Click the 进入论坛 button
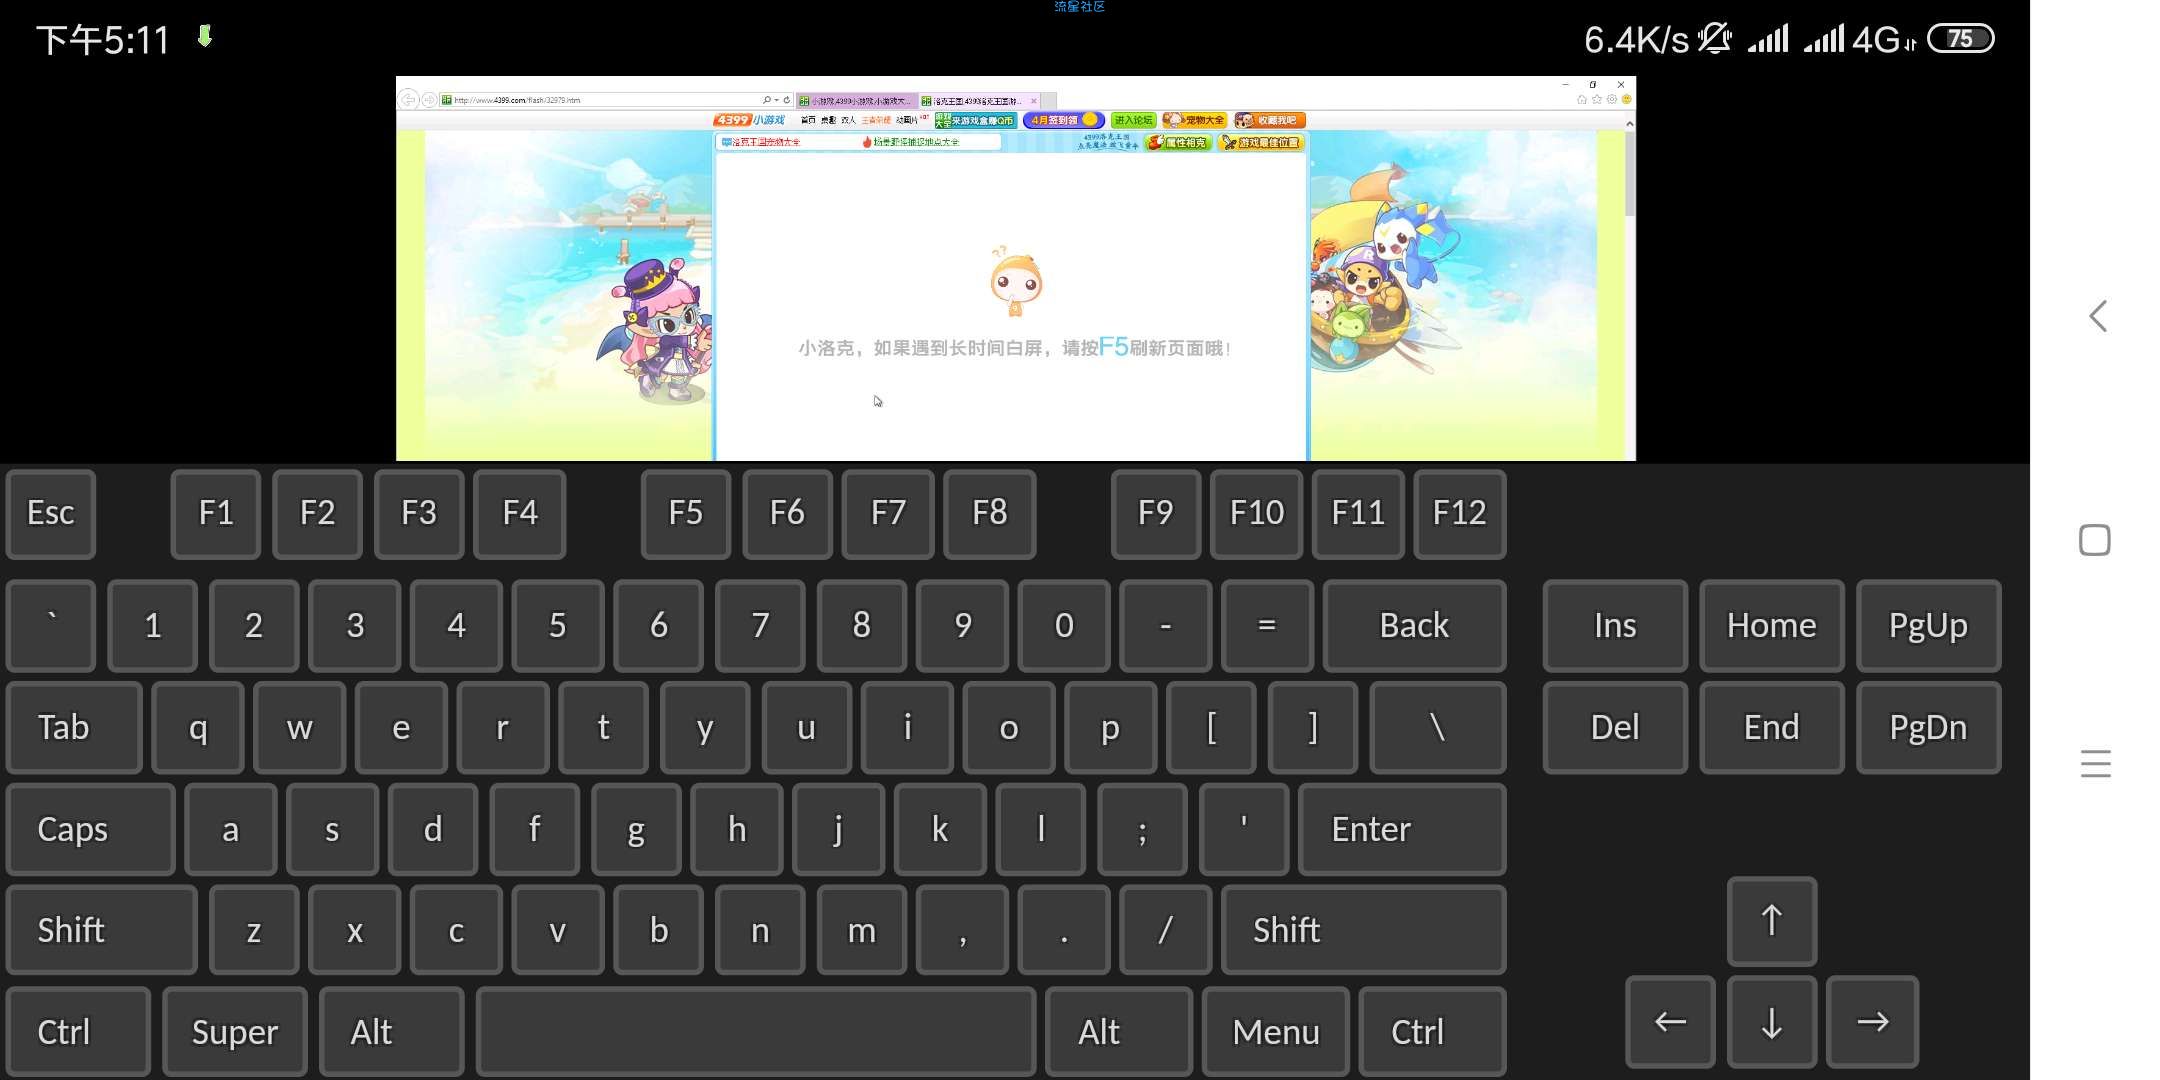The image size is (2160, 1080). [x=1134, y=120]
